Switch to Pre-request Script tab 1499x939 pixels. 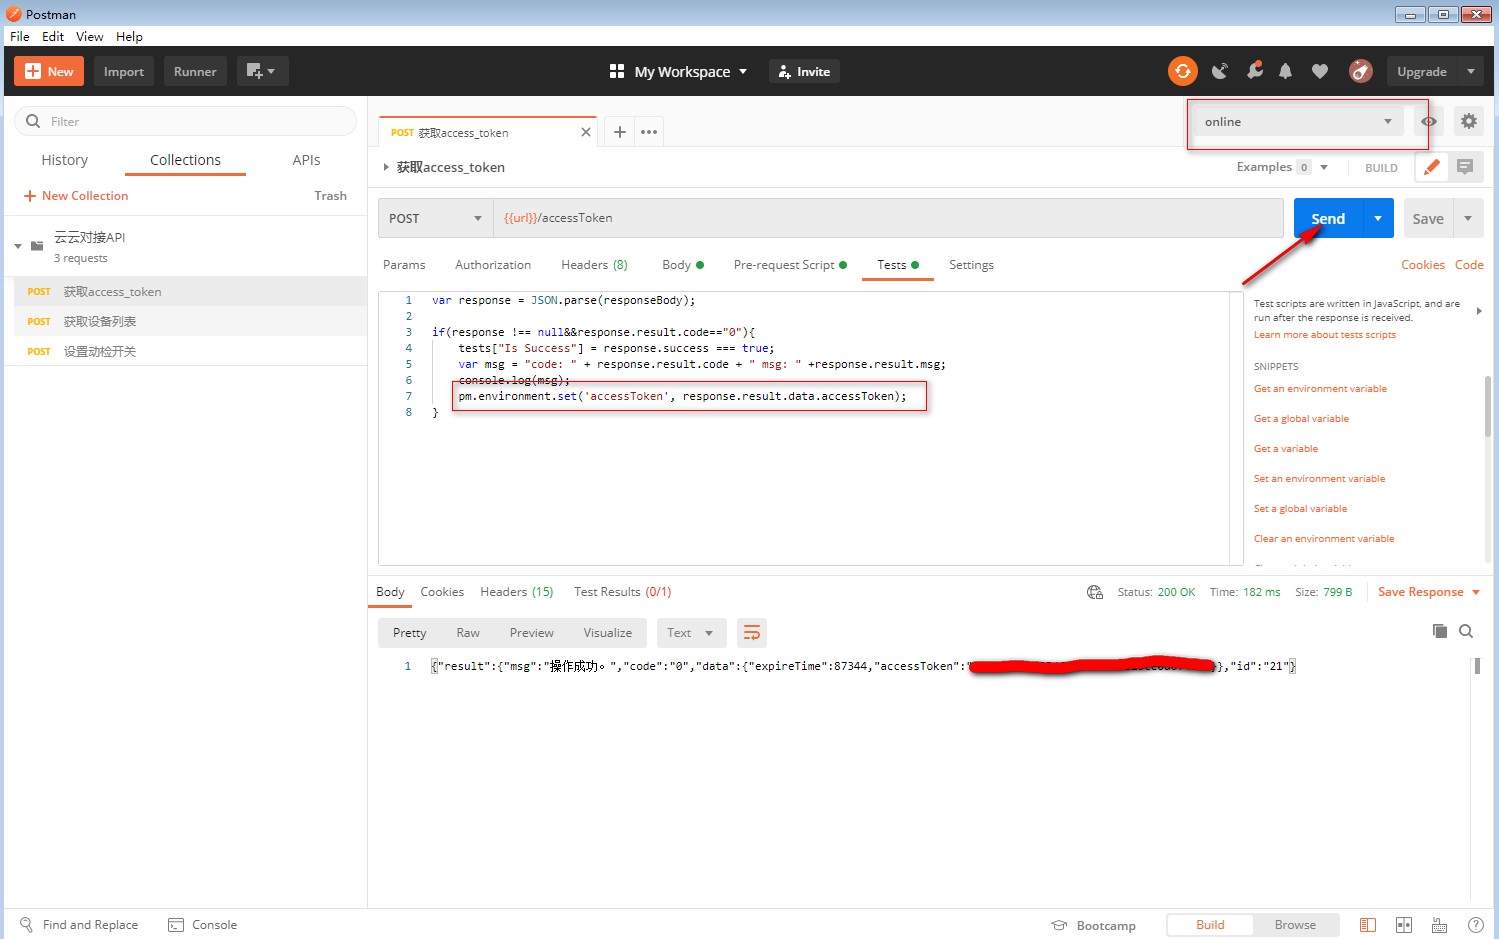point(784,265)
